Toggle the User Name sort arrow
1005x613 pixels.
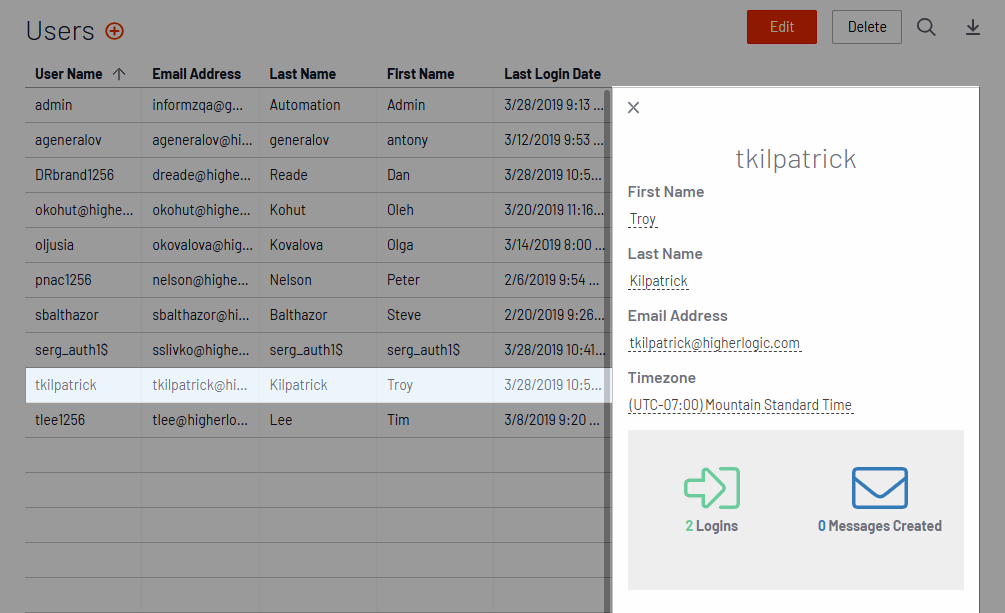click(x=119, y=74)
